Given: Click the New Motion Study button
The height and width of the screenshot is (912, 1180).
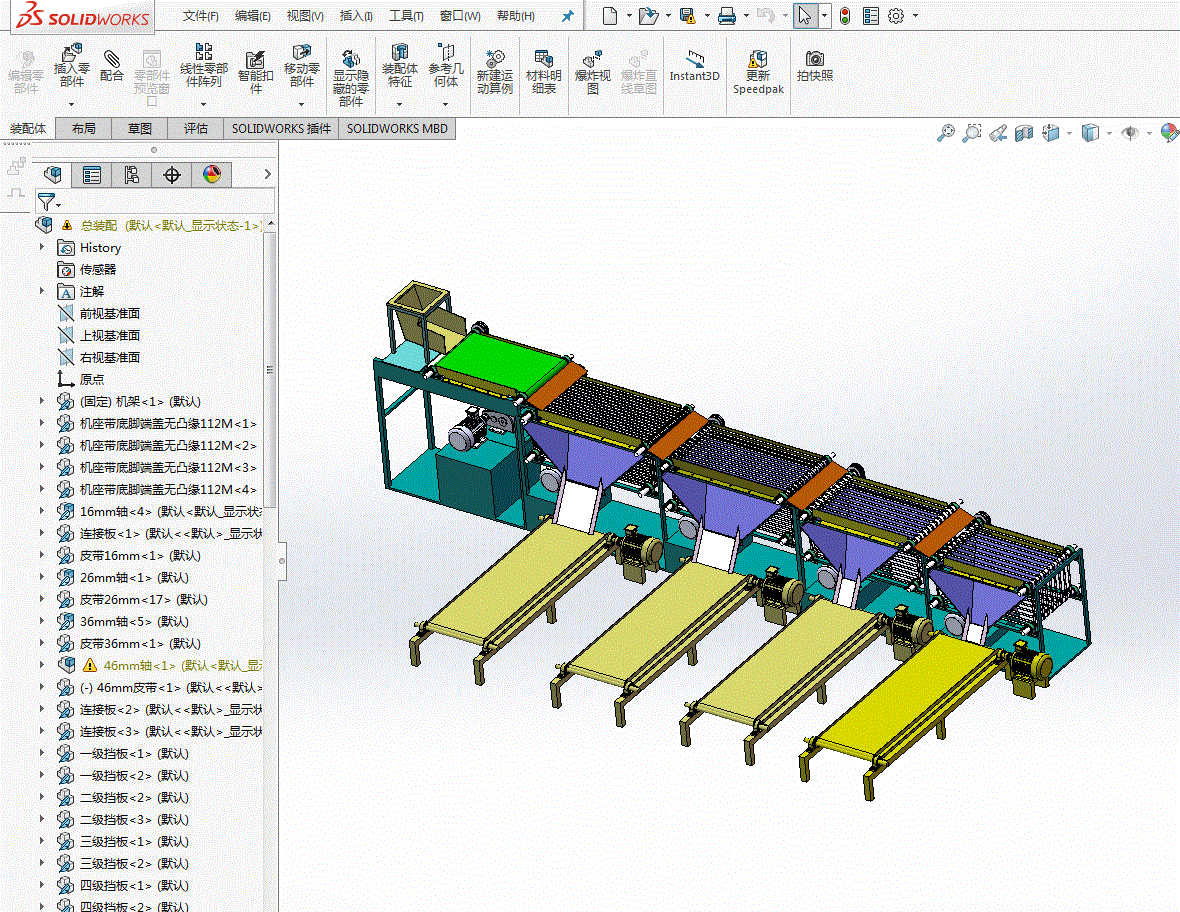Looking at the screenshot, I should point(494,71).
